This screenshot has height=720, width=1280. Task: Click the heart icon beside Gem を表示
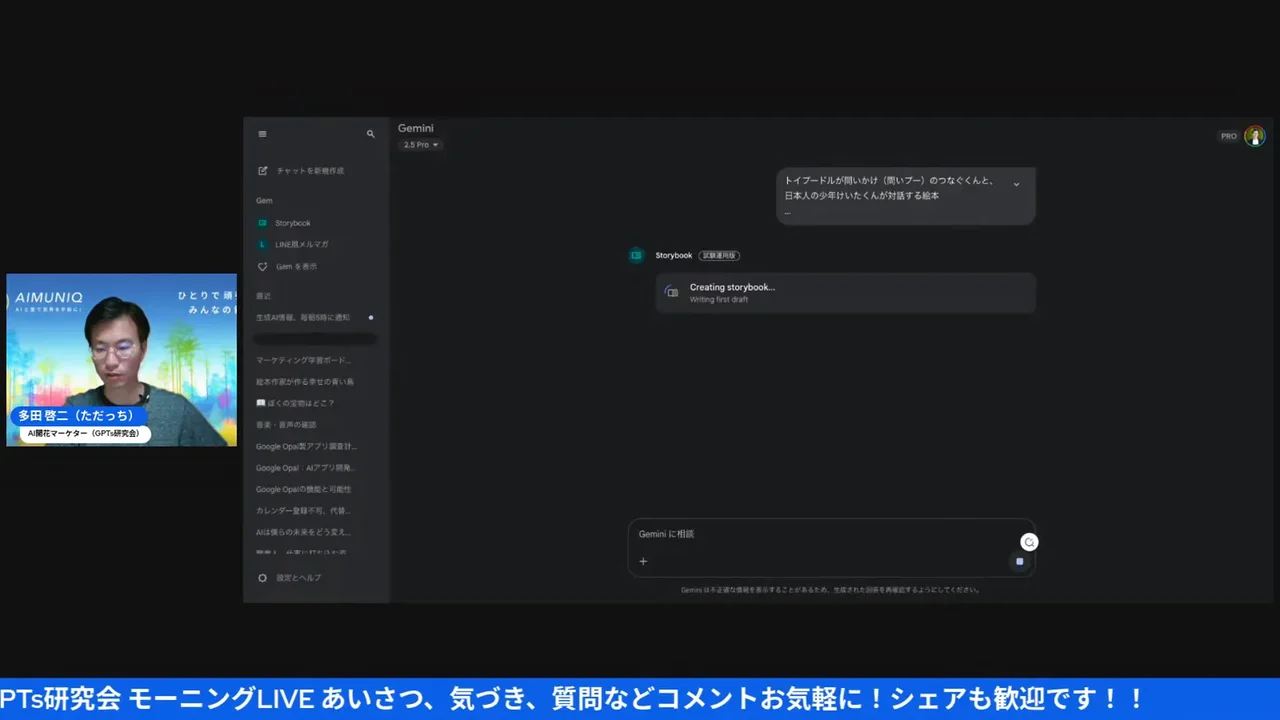pos(263,267)
